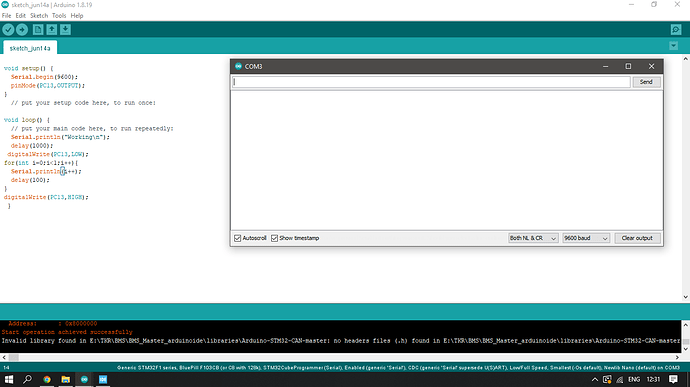Click the delay(100) code line
Viewport: 690px width, 387px height.
(x=30, y=180)
